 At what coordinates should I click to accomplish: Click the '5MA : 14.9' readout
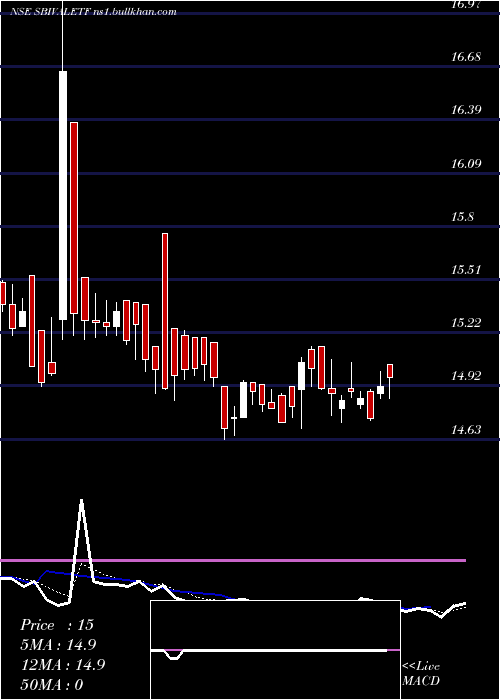[58, 645]
